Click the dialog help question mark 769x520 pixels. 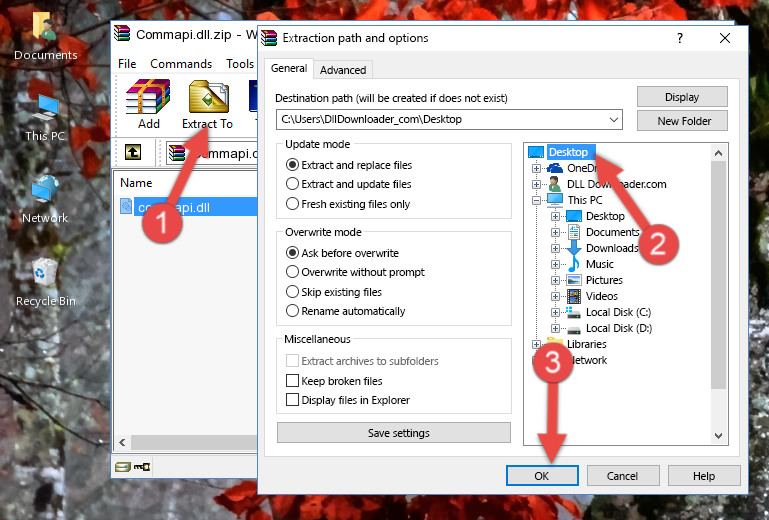pyautogui.click(x=680, y=38)
